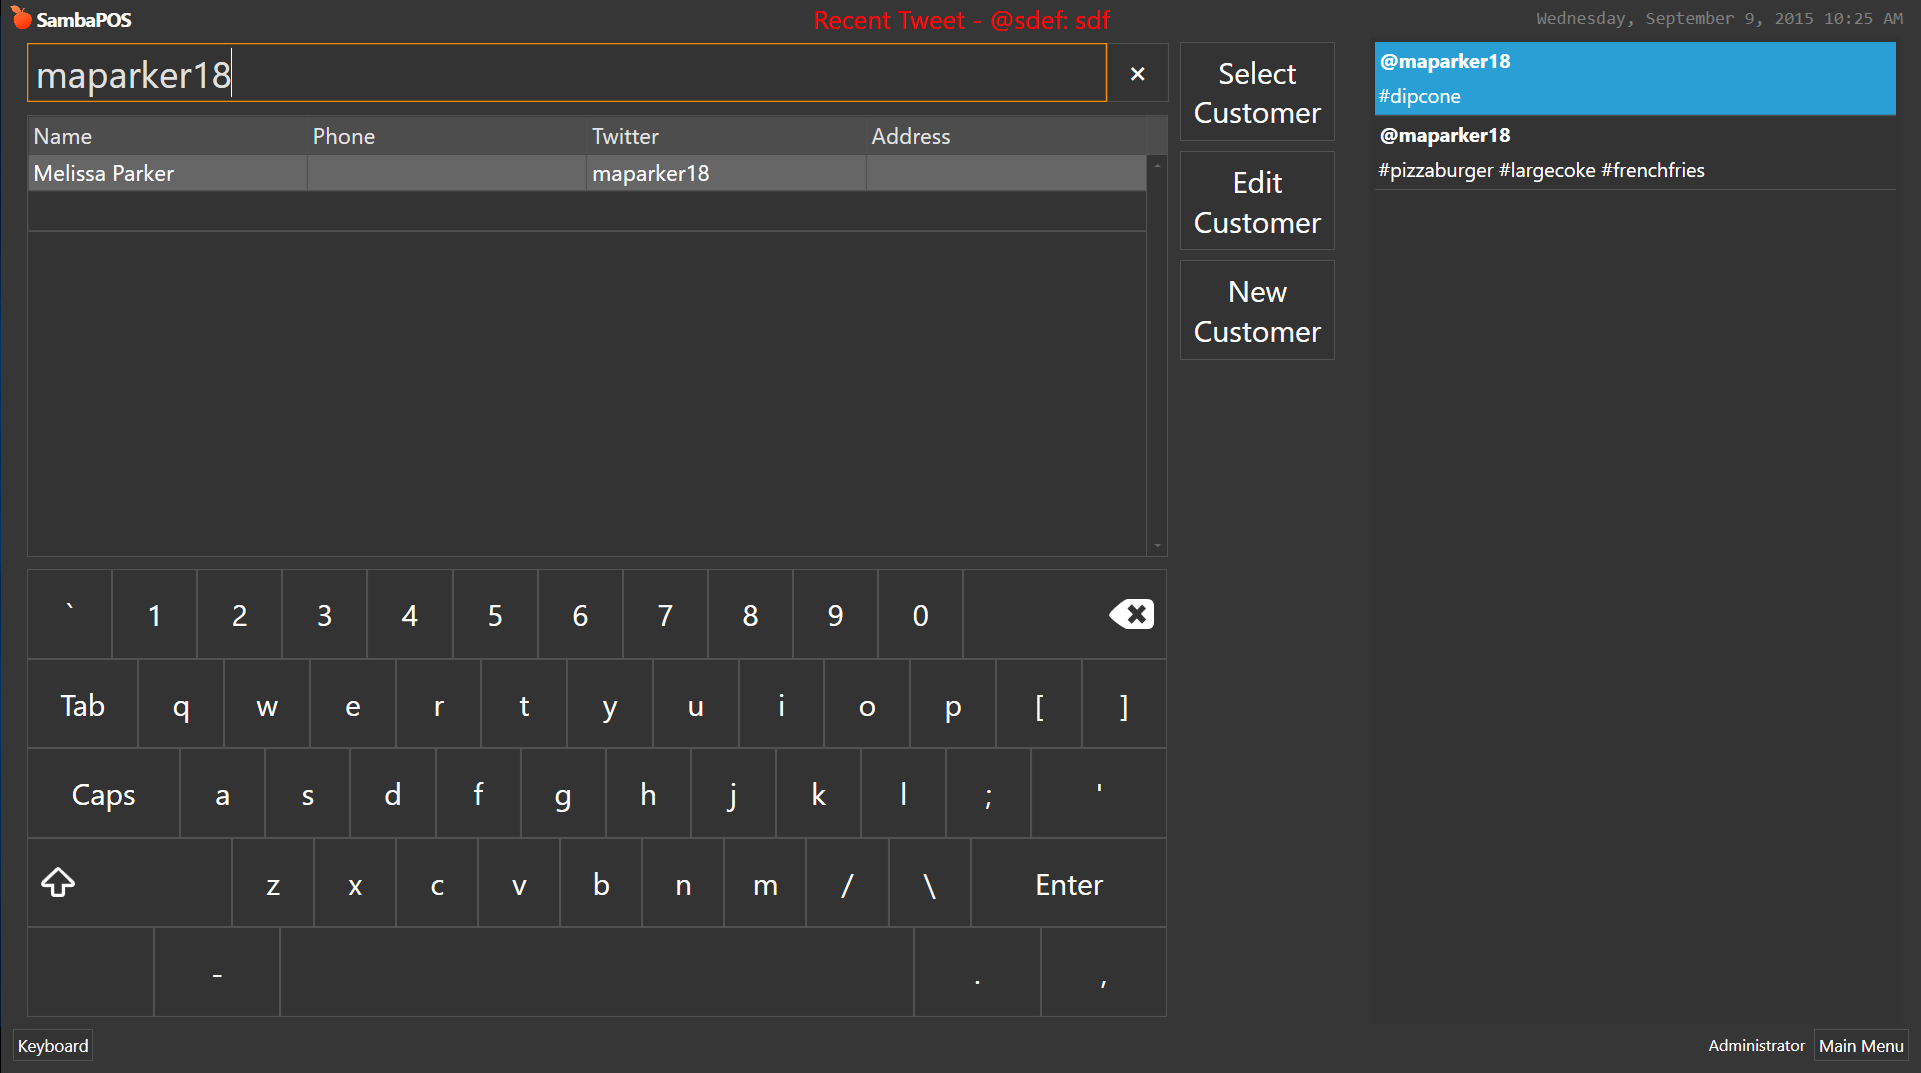Image resolution: width=1921 pixels, height=1073 pixels.
Task: Tap the number 1 key
Action: tap(154, 614)
